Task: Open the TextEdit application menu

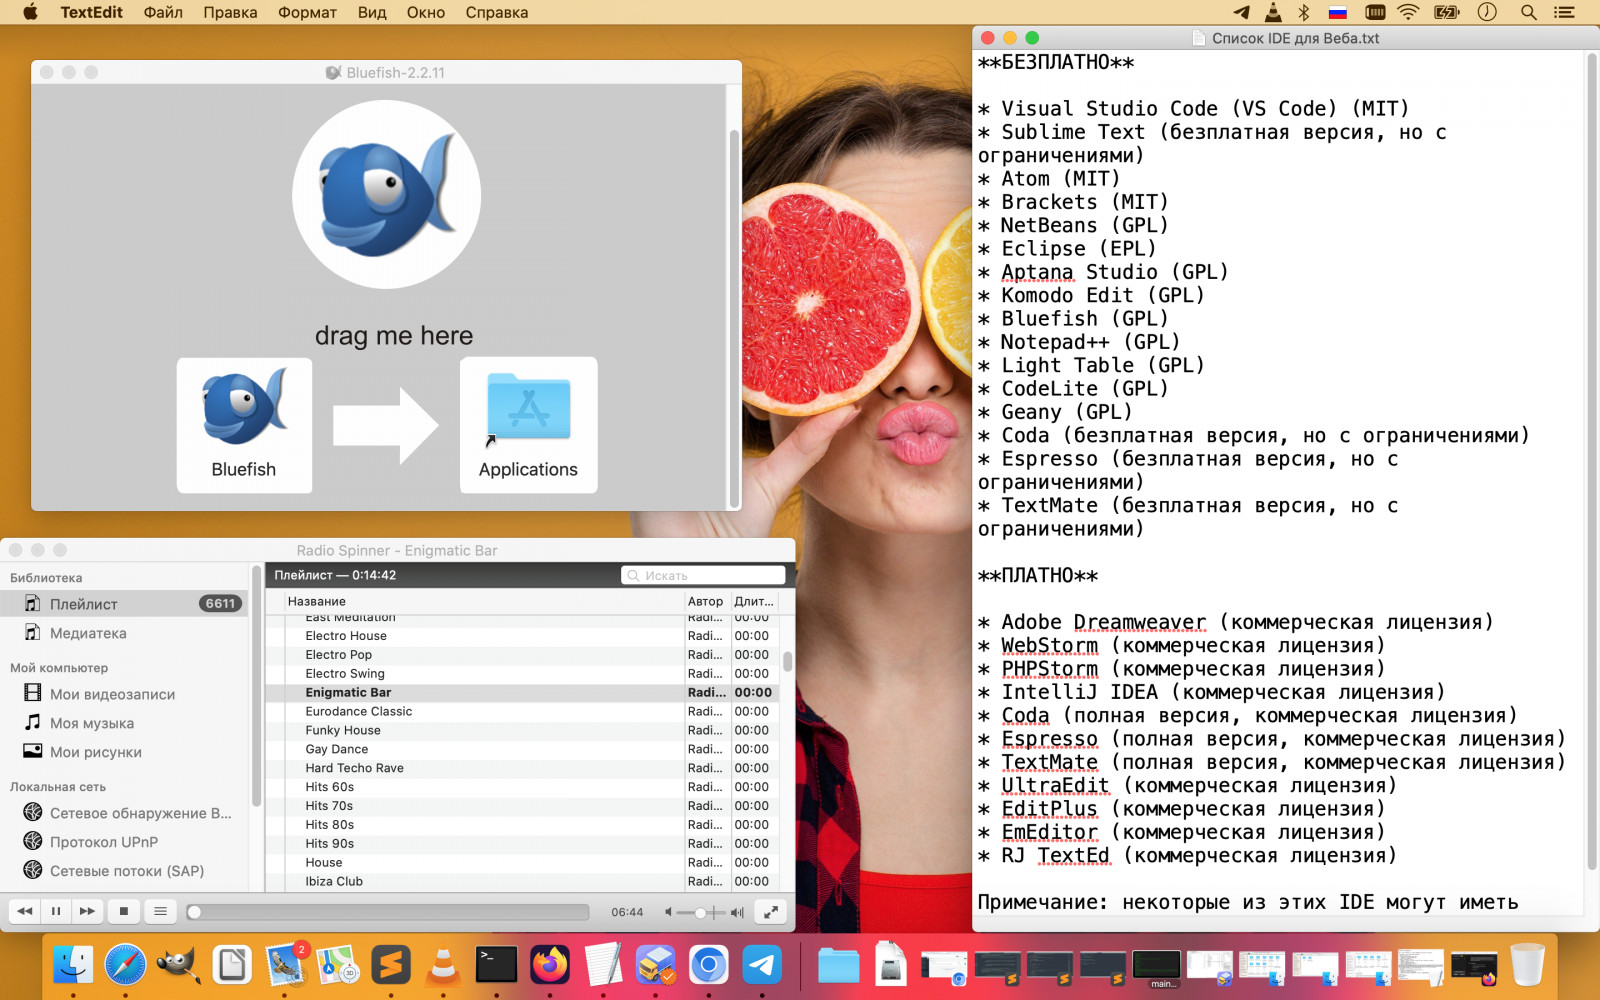Action: click(x=91, y=12)
